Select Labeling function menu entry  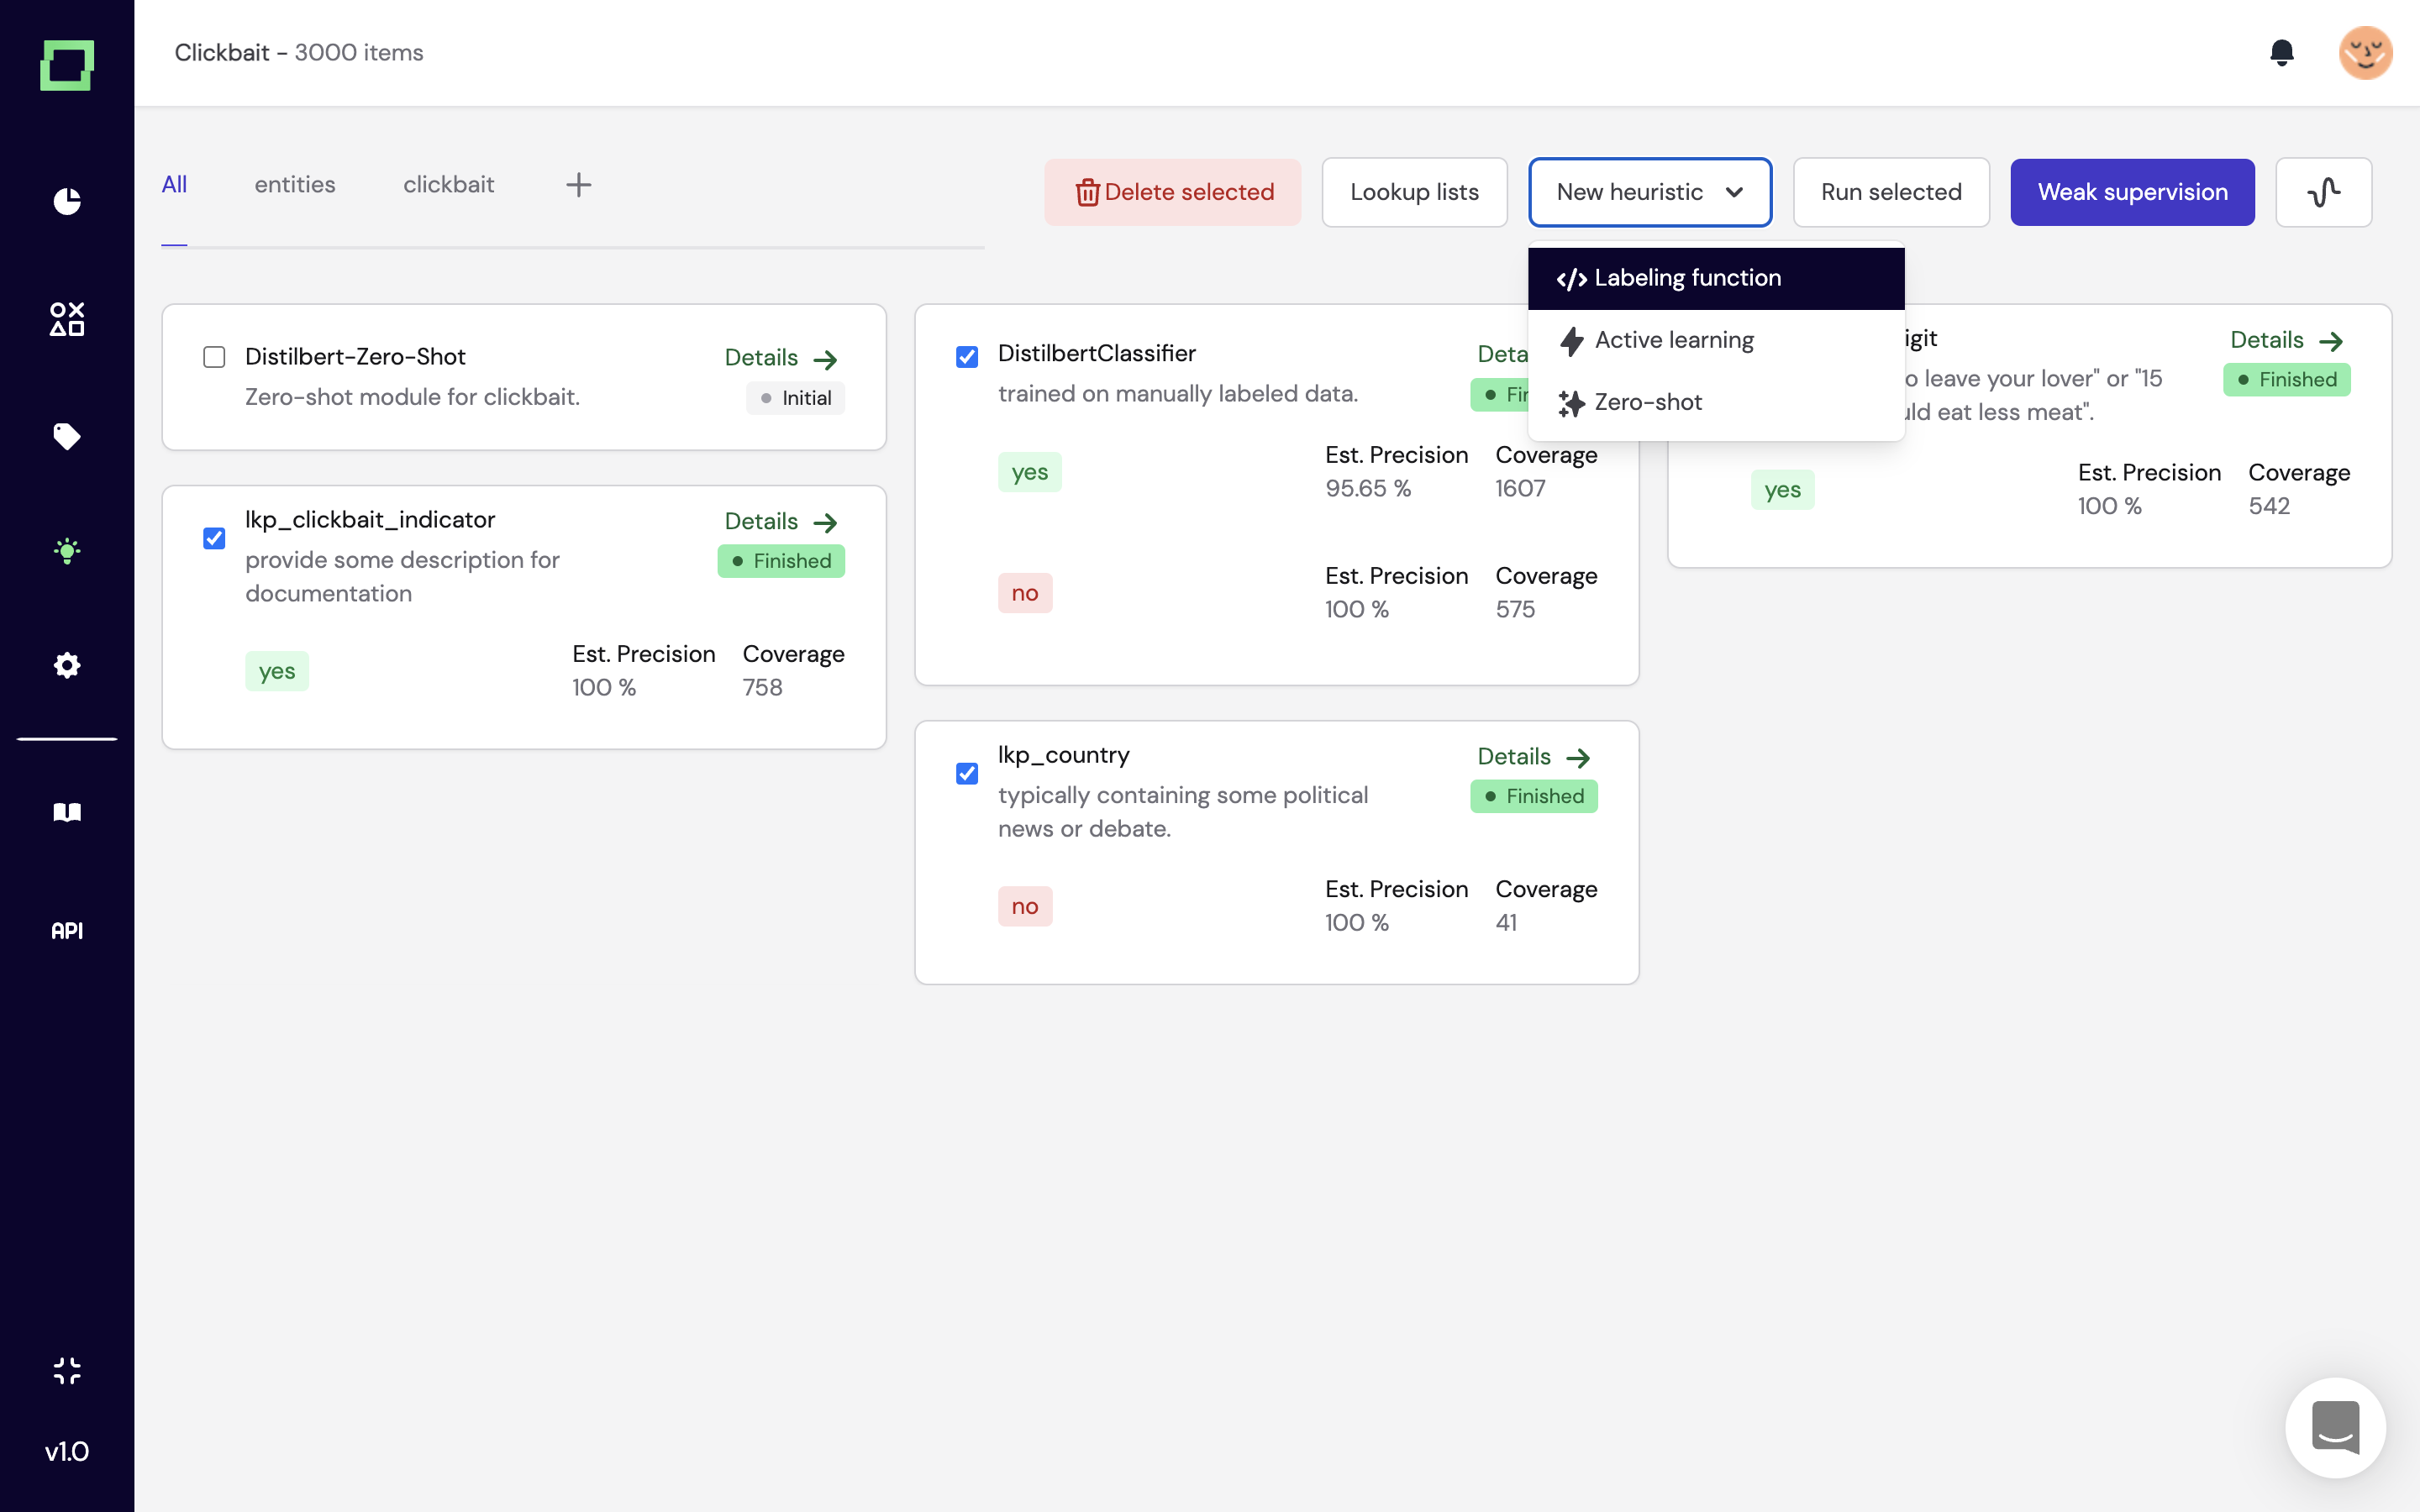click(1687, 278)
